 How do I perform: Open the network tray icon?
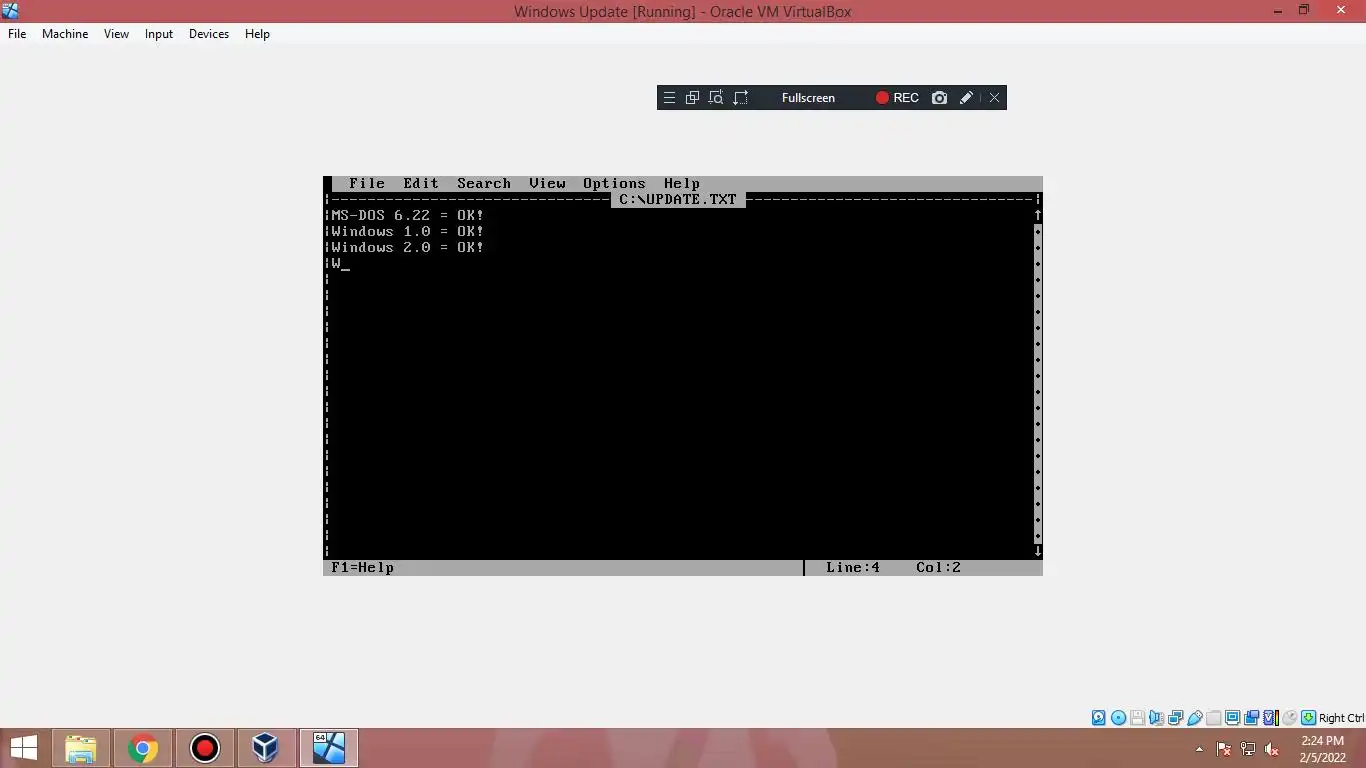[1248, 749]
